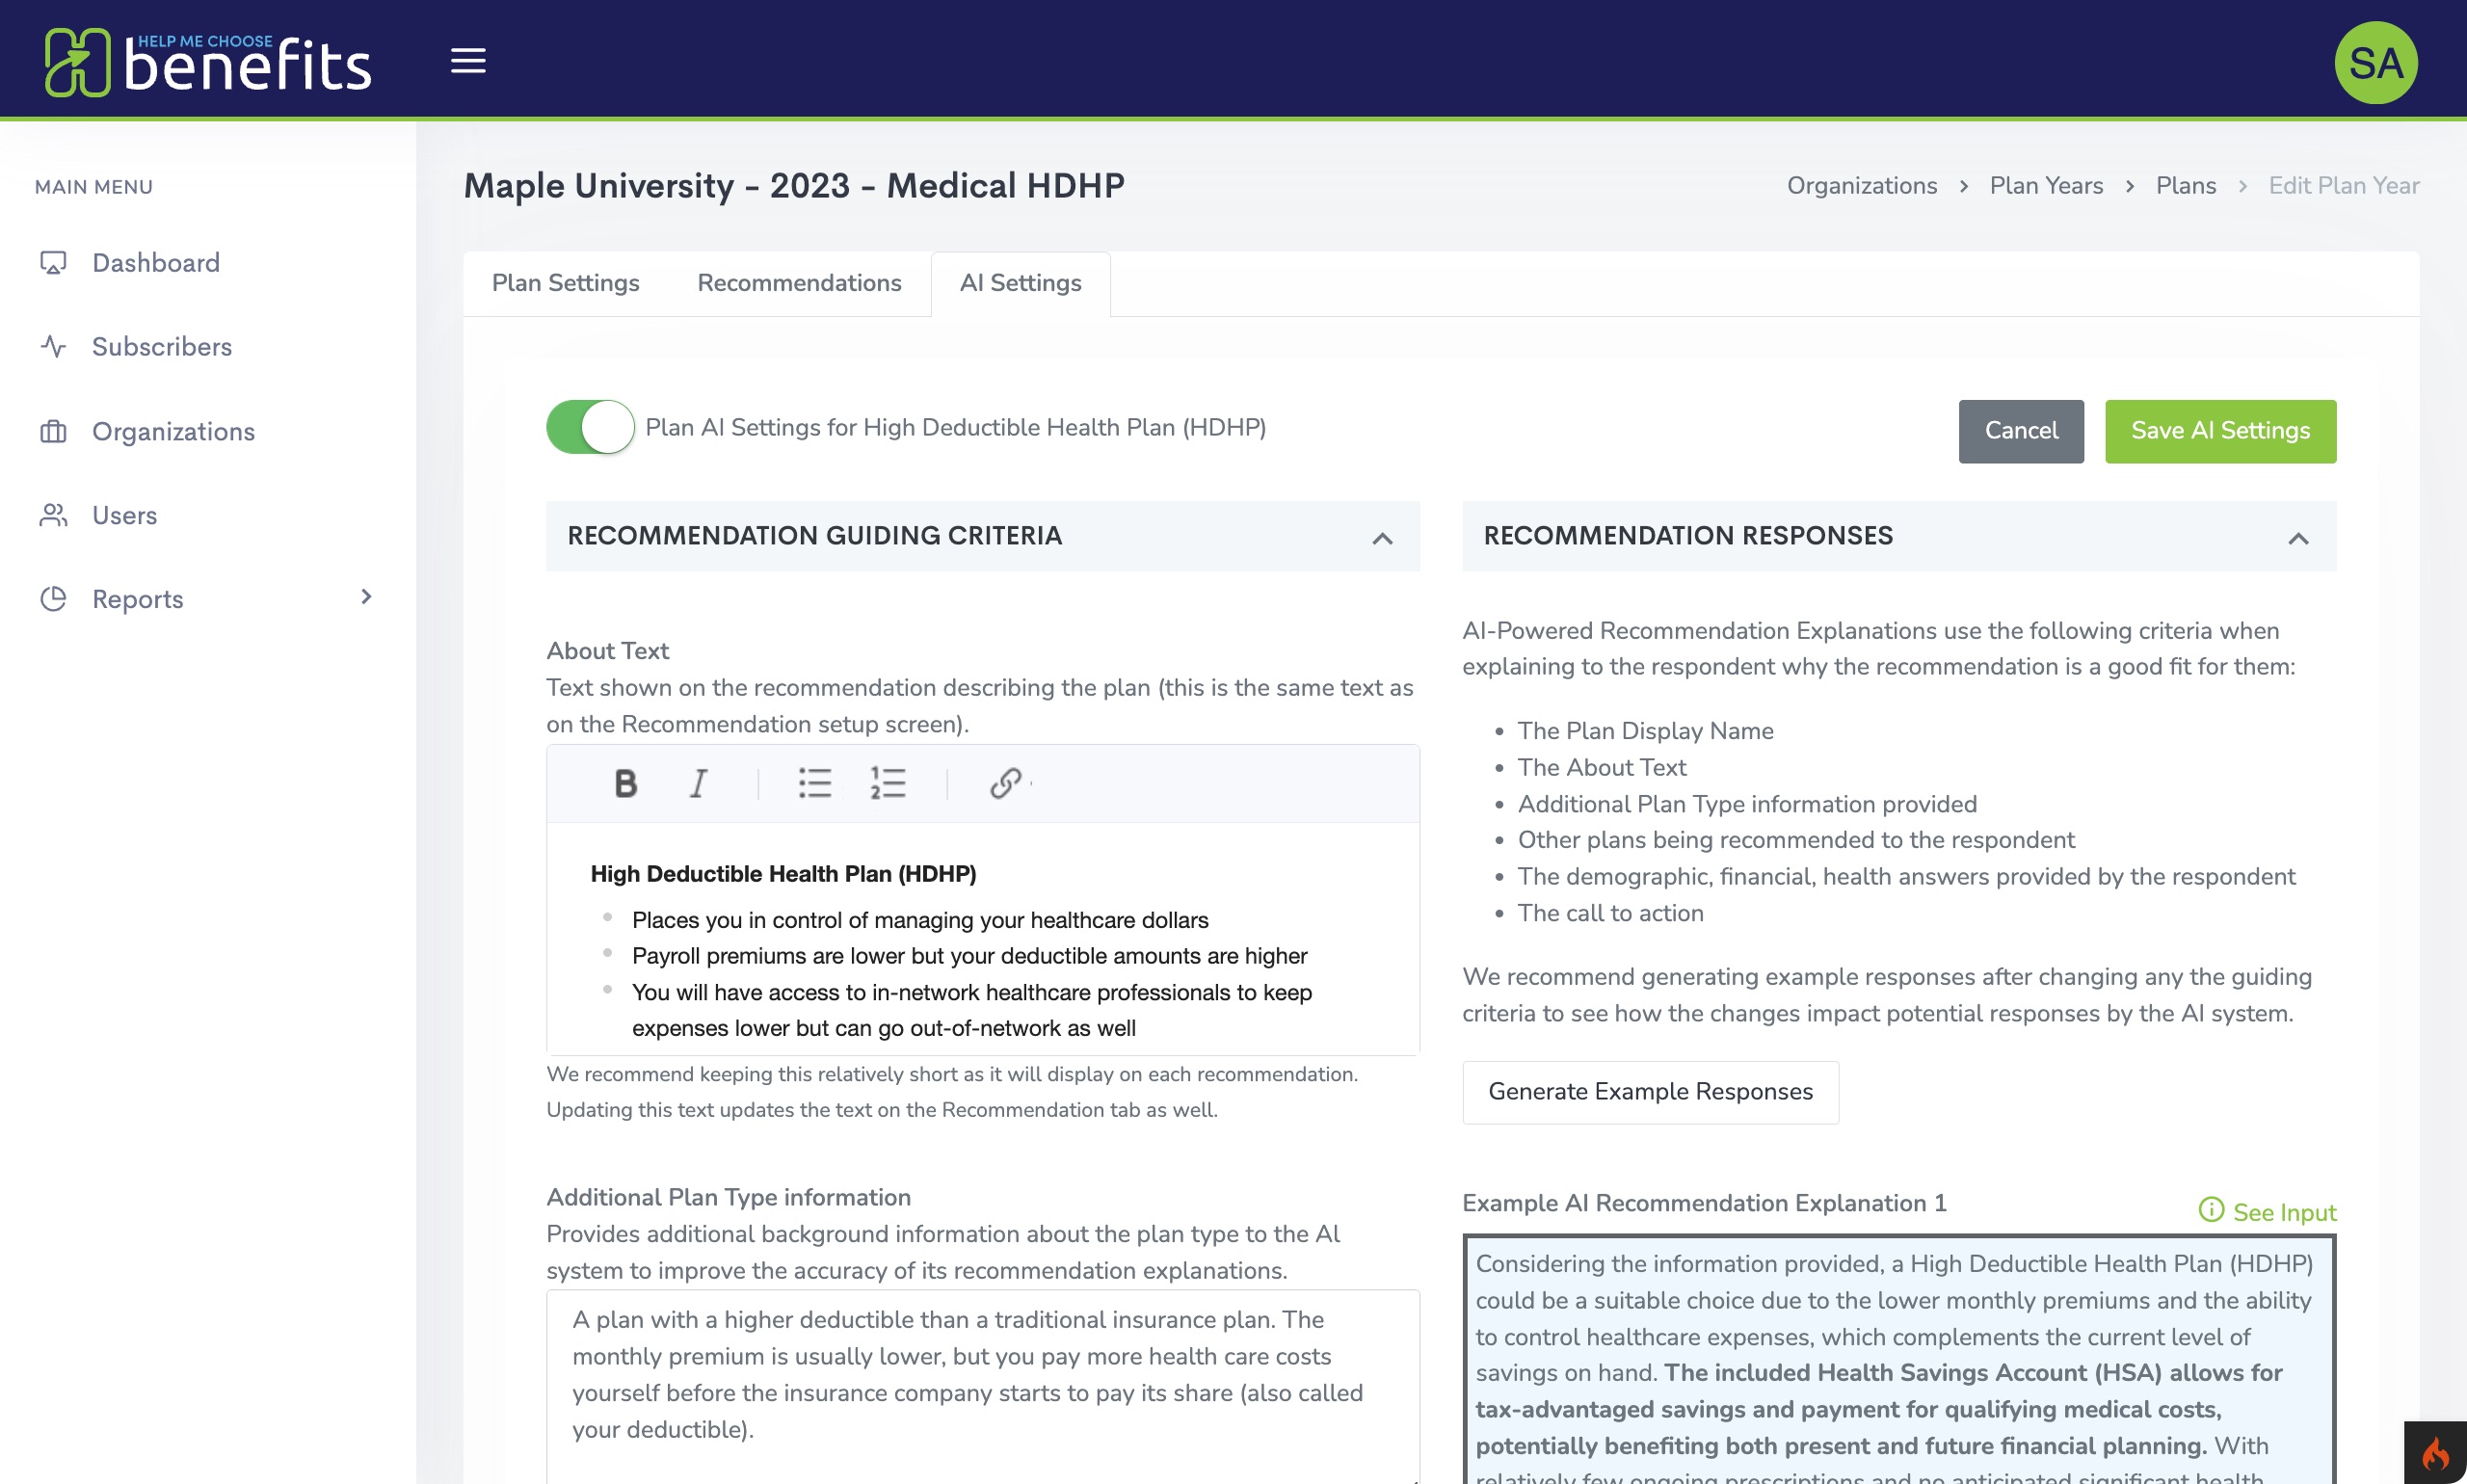This screenshot has height=1484, width=2467.
Task: Click the MAIN MENU label
Action: coord(94,187)
